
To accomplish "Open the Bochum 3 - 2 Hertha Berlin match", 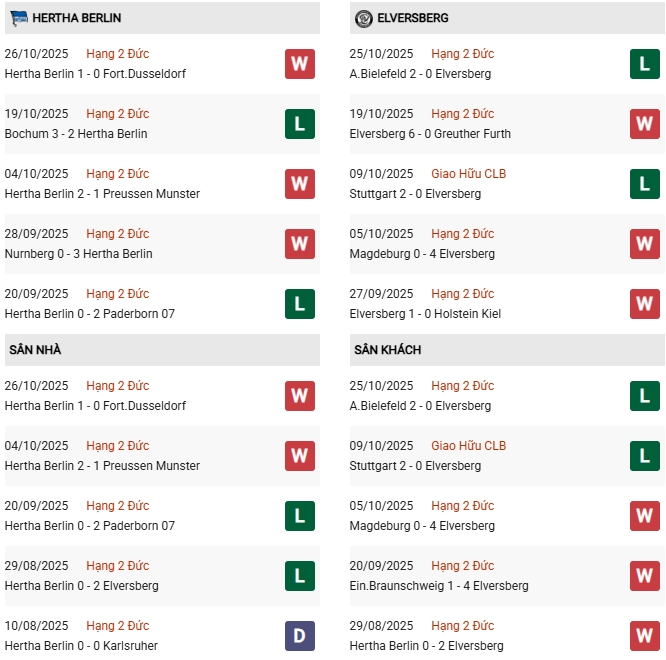I will coord(76,134).
